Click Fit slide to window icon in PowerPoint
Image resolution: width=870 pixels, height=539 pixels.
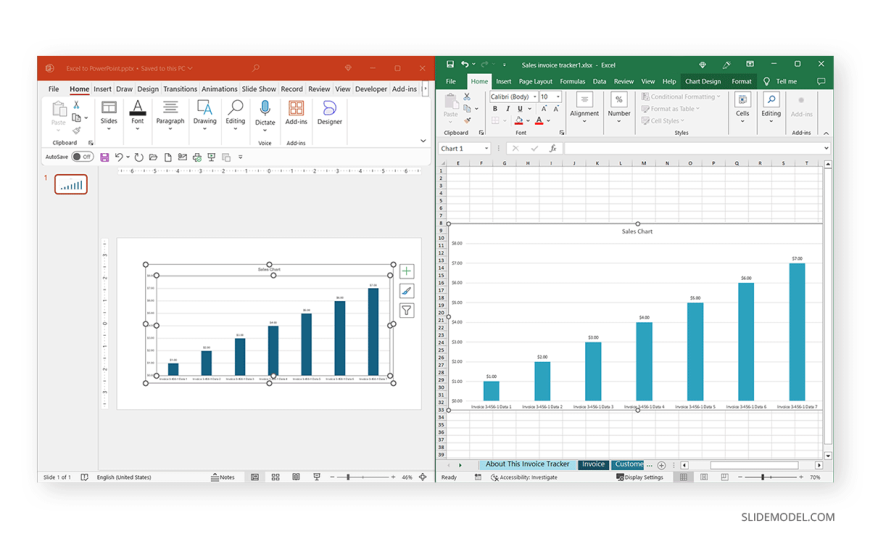click(x=423, y=477)
